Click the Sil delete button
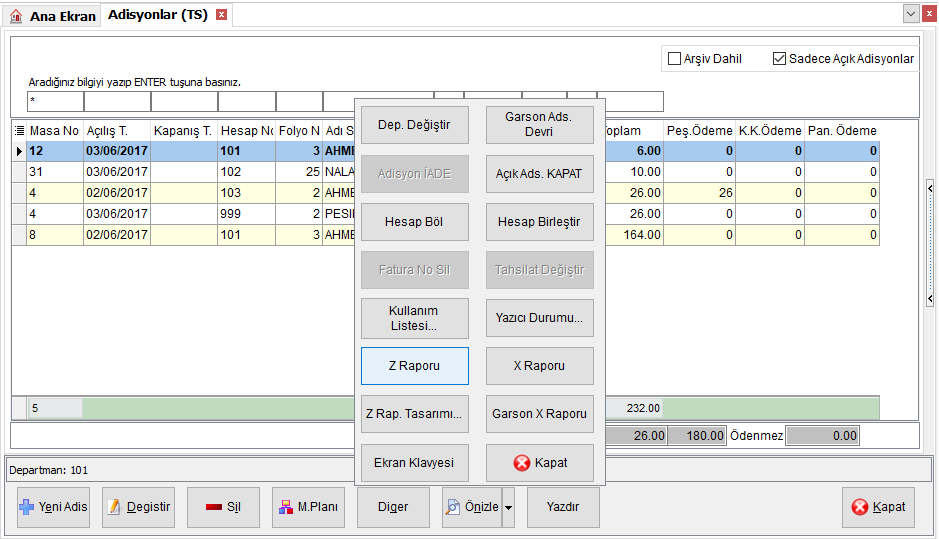Screen dimensions: 939x539 (223, 507)
